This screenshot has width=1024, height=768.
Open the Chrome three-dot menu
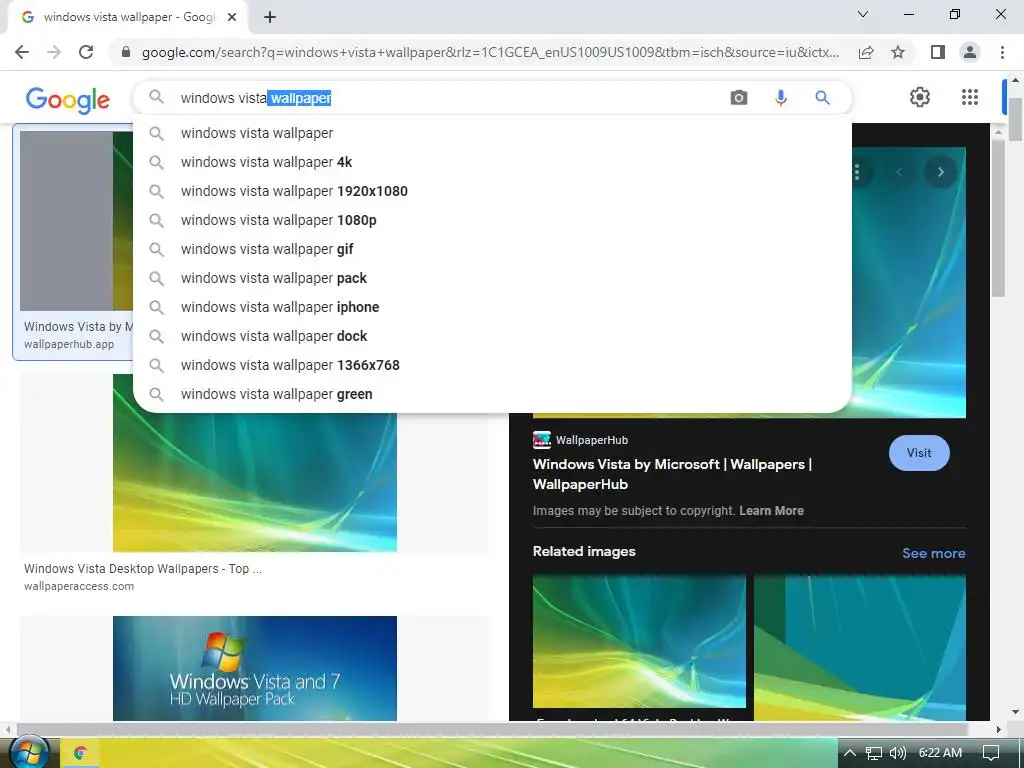(1002, 52)
